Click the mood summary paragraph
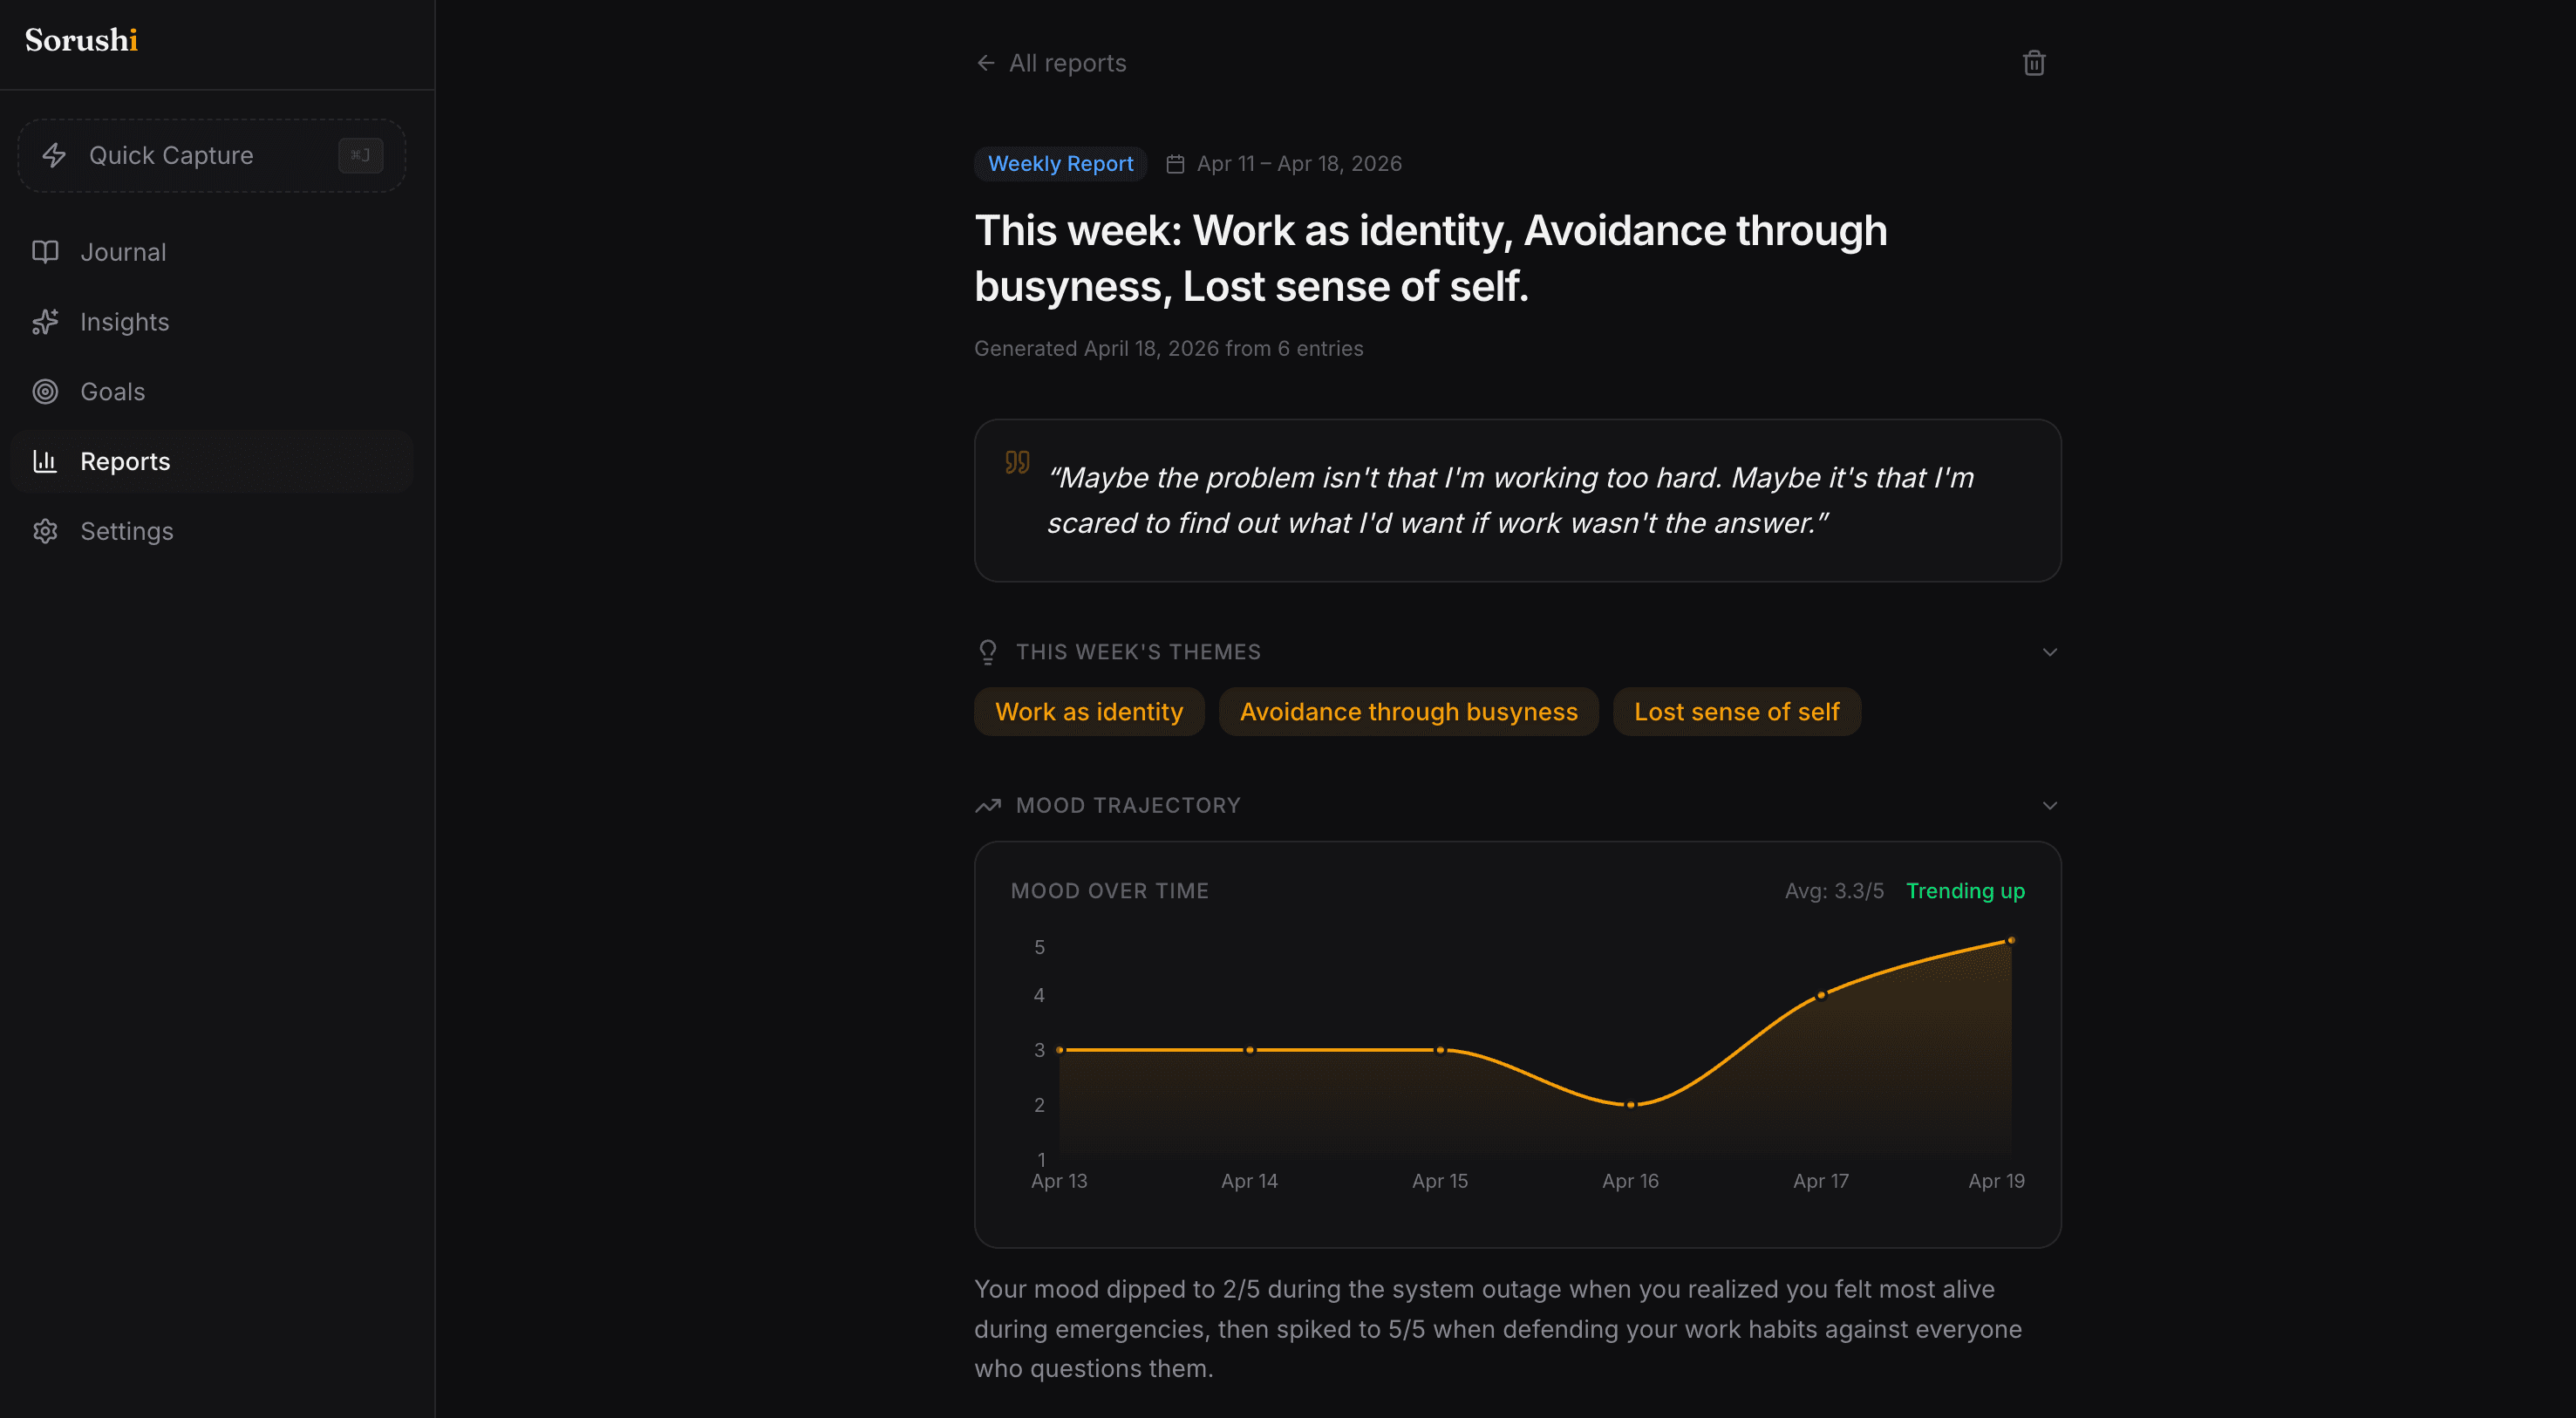Viewport: 2576px width, 1418px height. (1499, 1329)
